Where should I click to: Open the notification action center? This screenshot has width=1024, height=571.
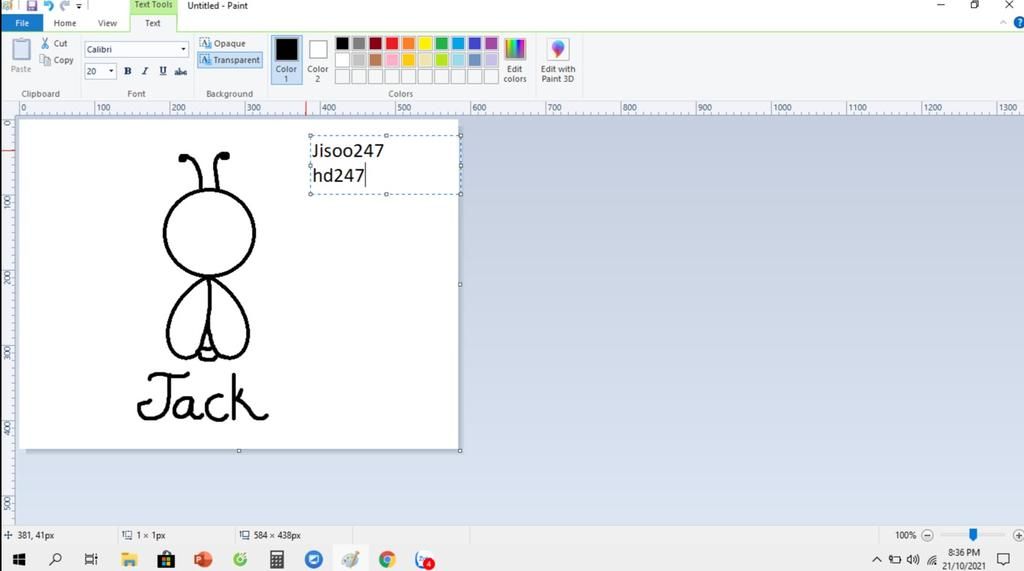[1003, 559]
